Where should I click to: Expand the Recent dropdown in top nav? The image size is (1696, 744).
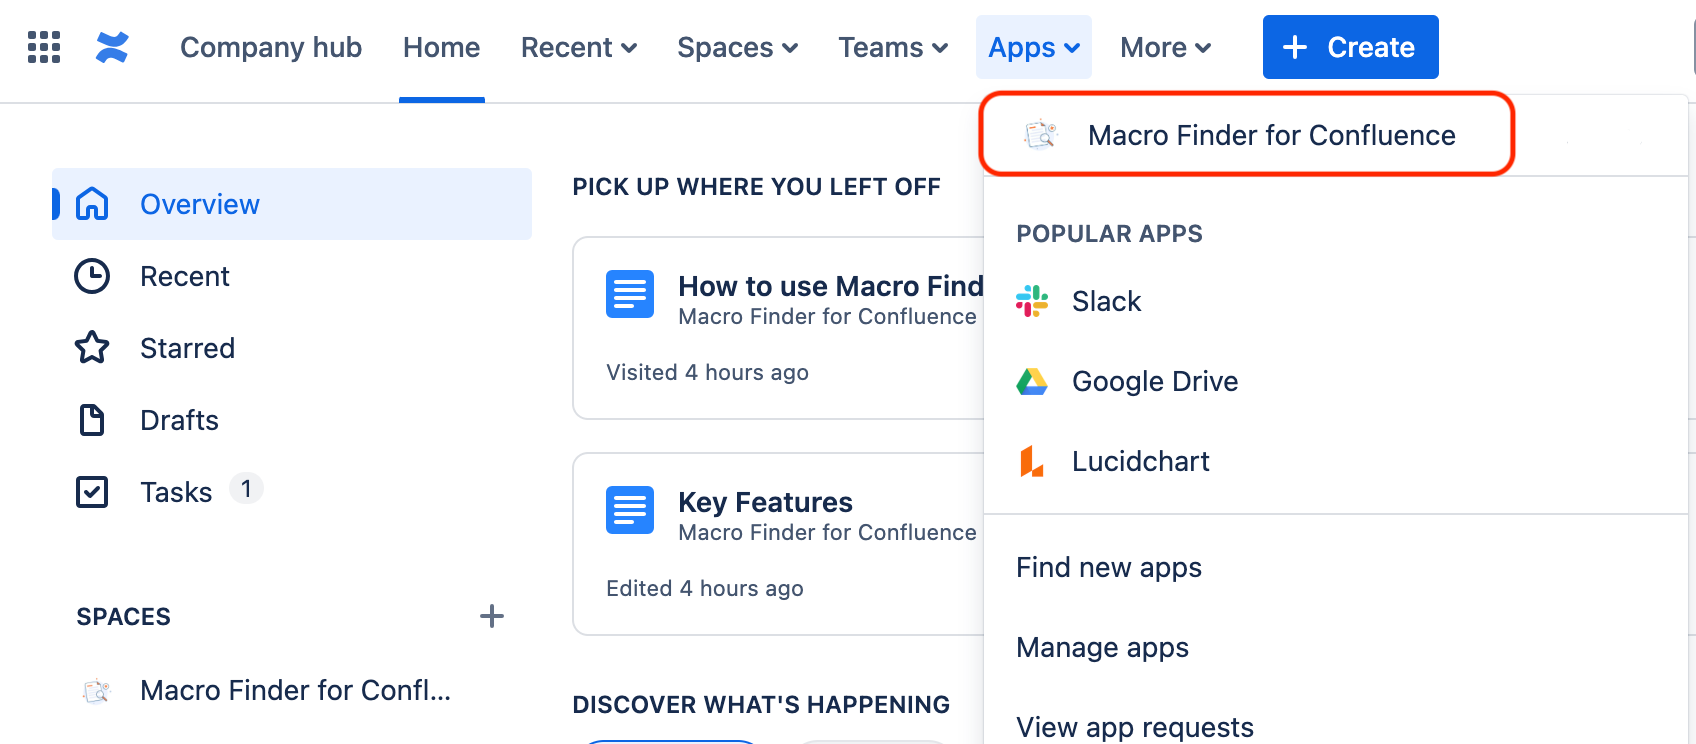pyautogui.click(x=579, y=47)
